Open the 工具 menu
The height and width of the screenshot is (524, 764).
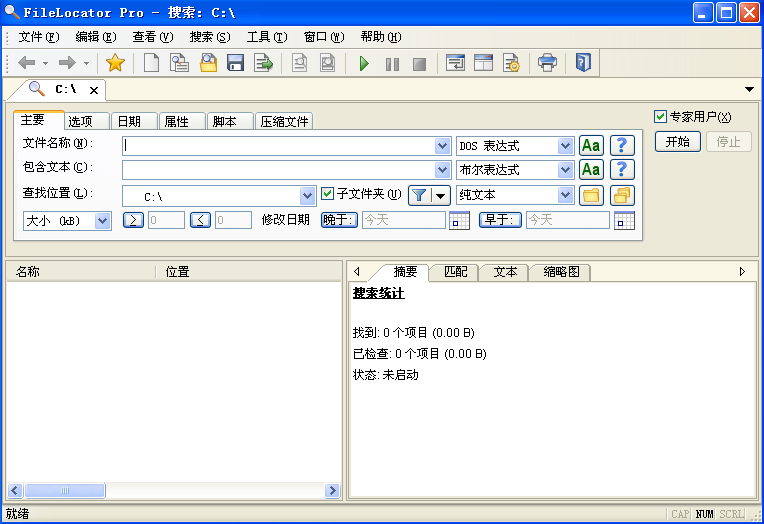pos(266,37)
